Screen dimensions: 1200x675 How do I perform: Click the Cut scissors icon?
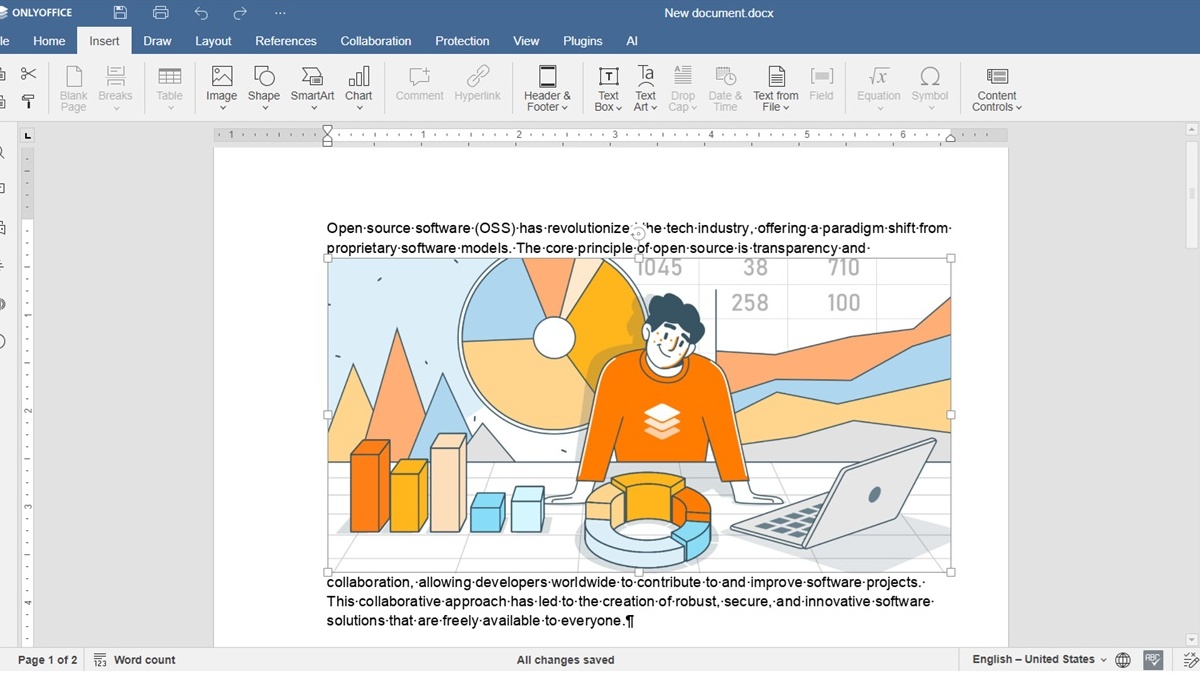(x=28, y=74)
